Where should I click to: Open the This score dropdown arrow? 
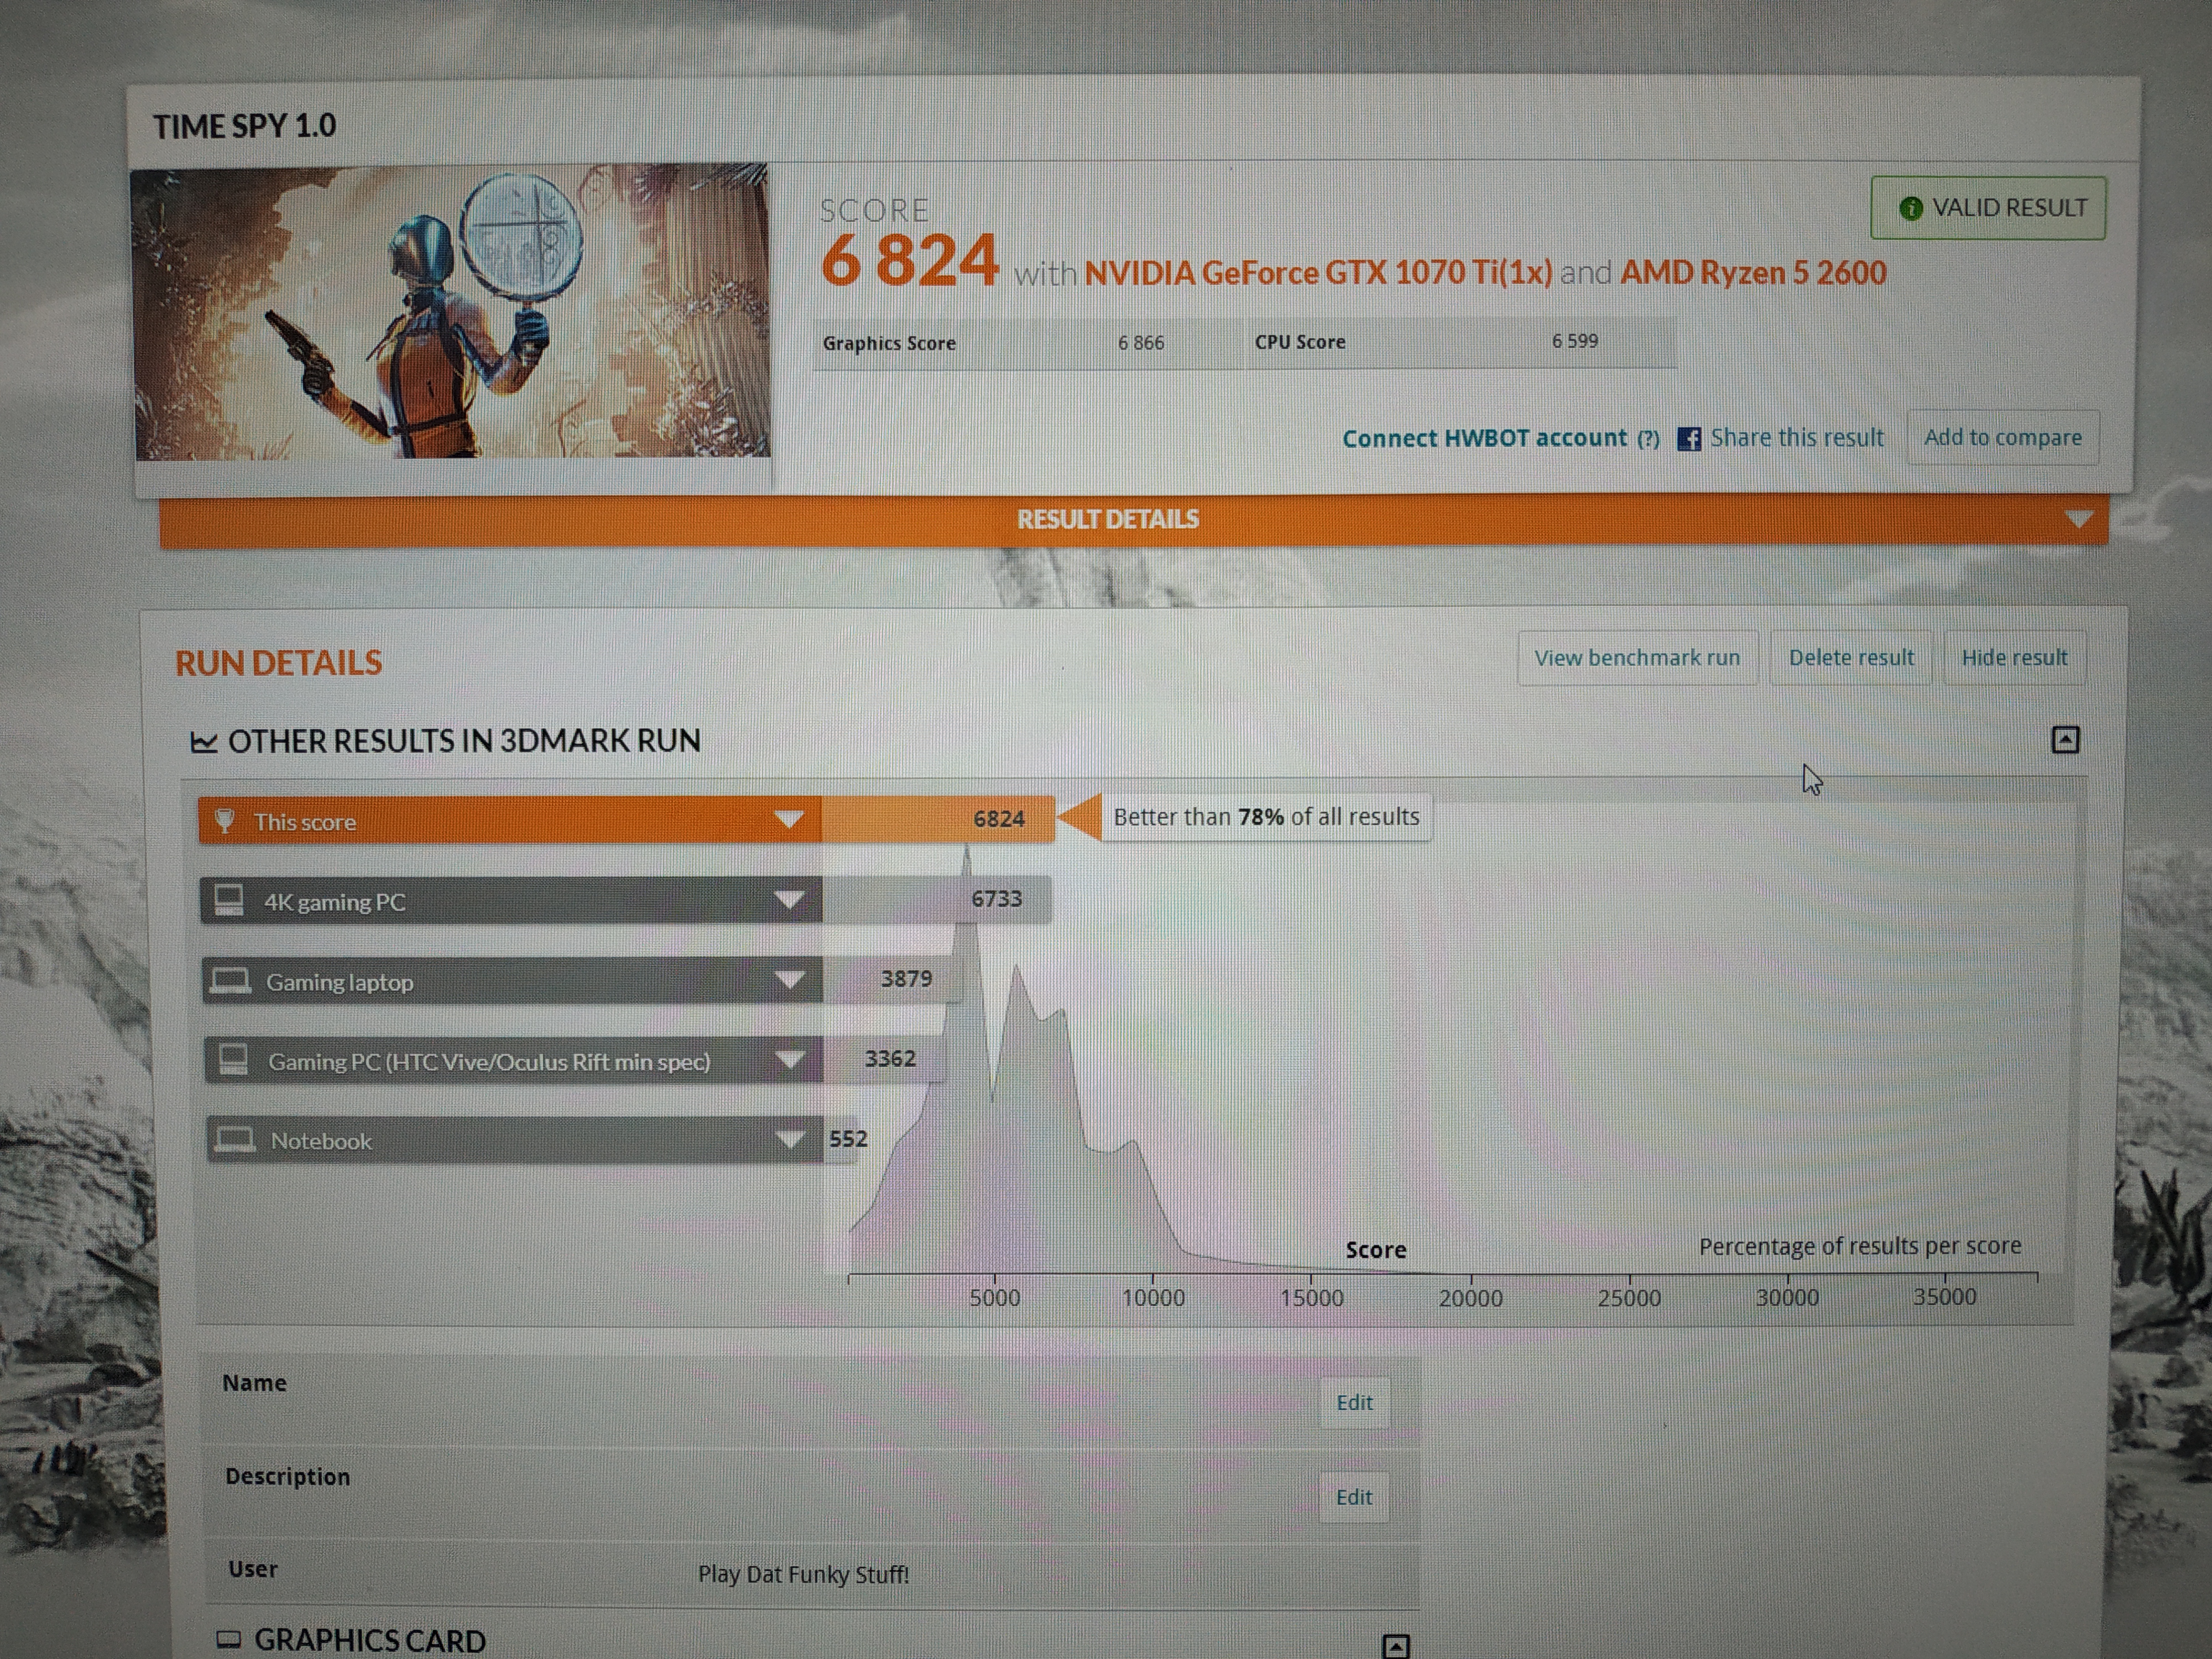click(789, 819)
